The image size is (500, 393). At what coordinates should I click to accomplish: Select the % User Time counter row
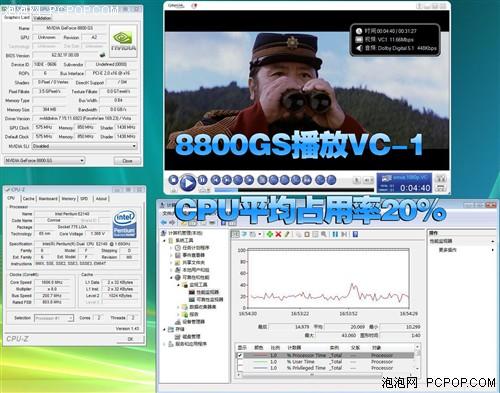point(325,362)
